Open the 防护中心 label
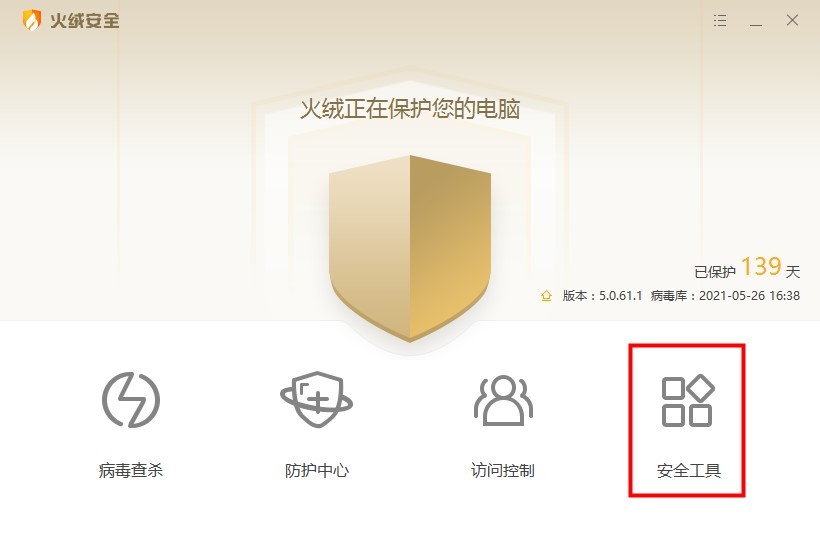This screenshot has width=820, height=540. click(317, 470)
